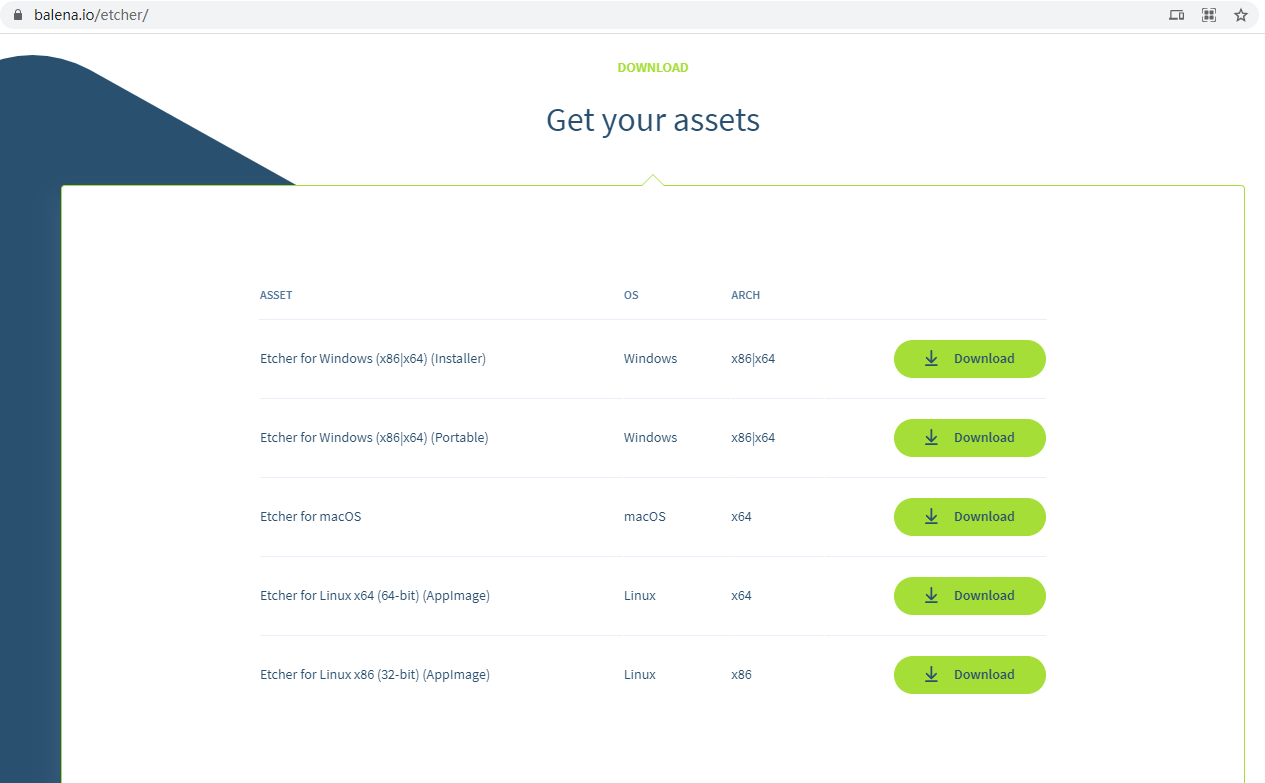Download Etcher for Linux x64 AppImage

[969, 596]
